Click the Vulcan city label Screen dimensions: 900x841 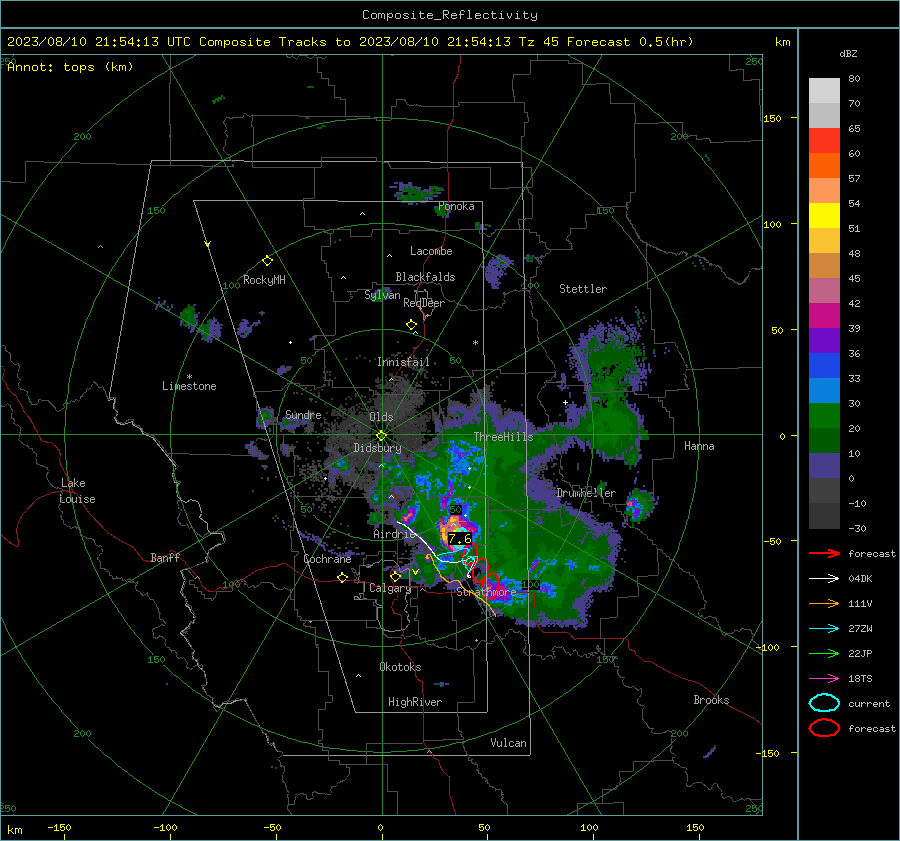[509, 743]
